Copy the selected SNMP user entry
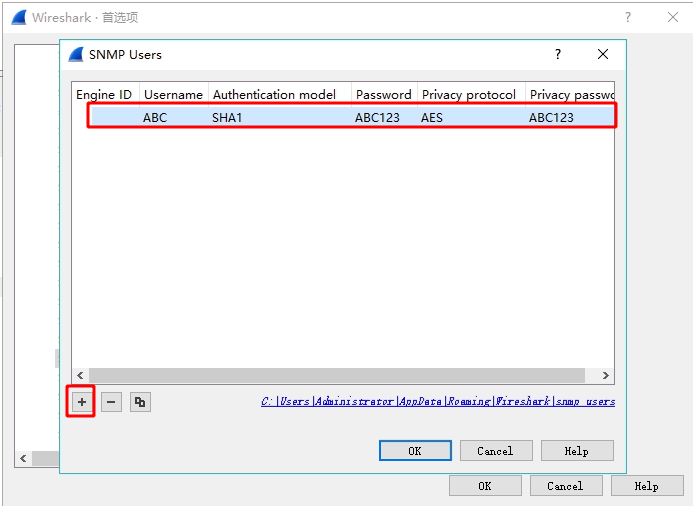This screenshot has width=693, height=506. tap(140, 402)
